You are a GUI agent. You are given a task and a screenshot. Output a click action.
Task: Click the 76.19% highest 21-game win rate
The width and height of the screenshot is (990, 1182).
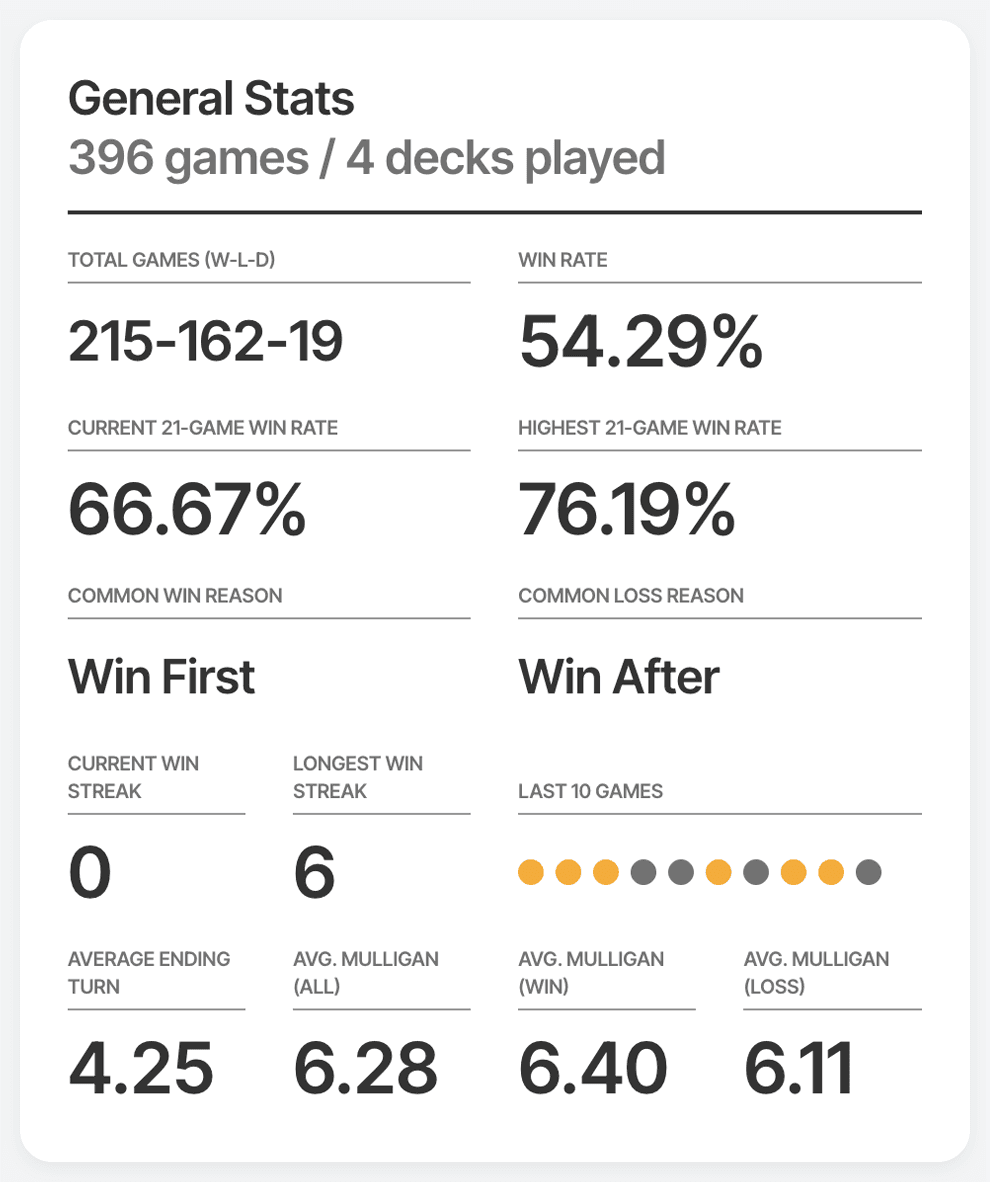[627, 509]
